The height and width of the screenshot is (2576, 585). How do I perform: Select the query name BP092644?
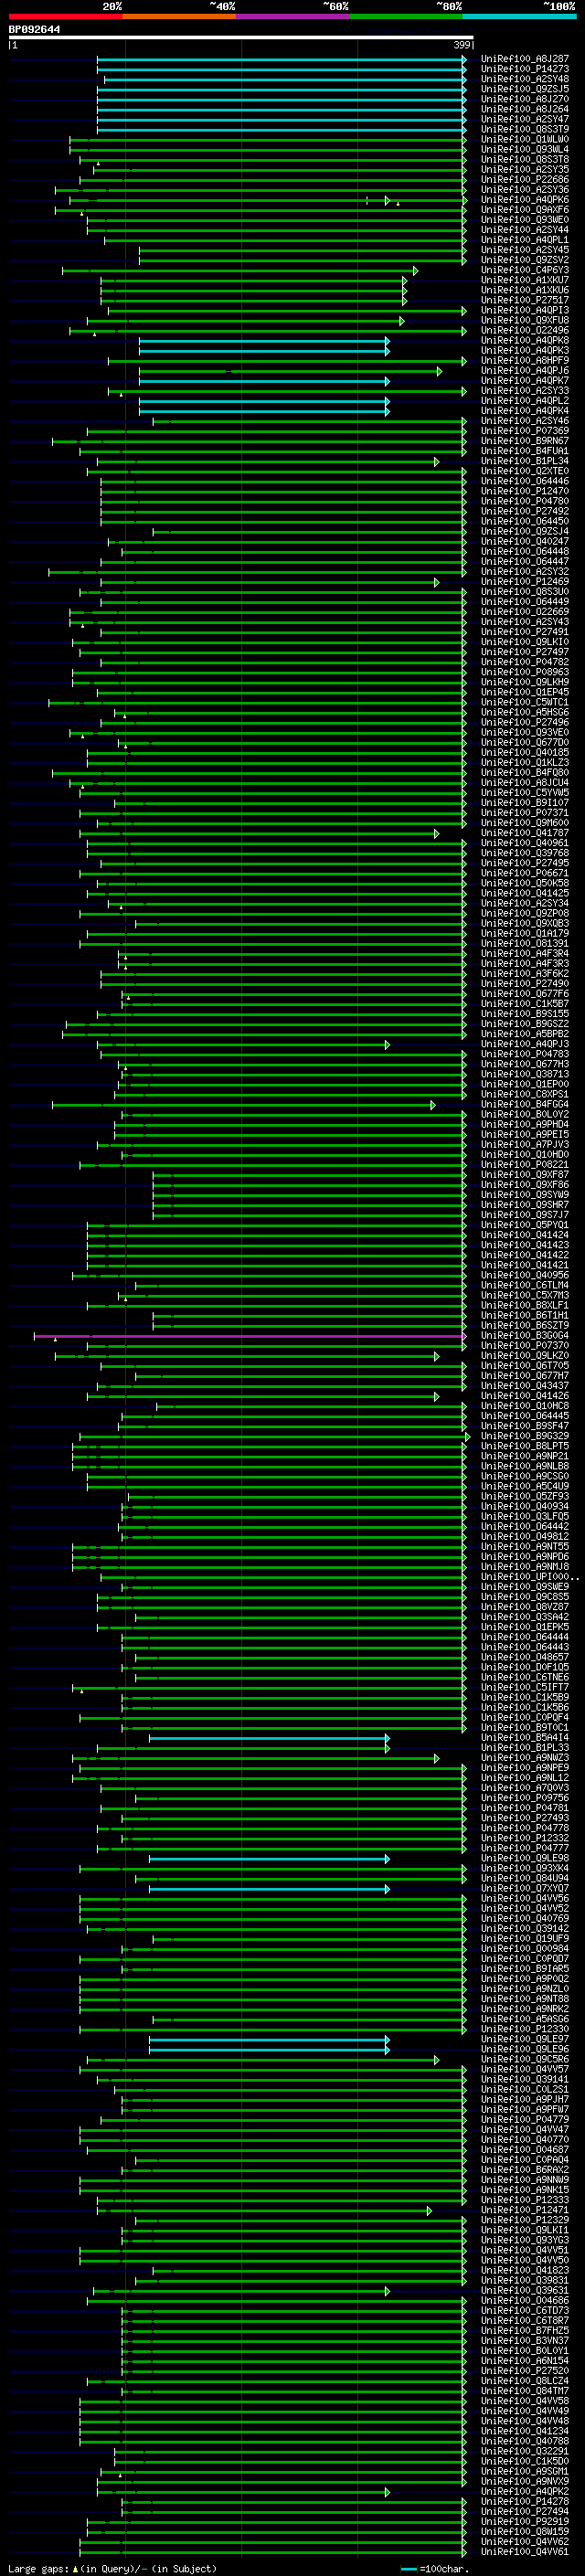pyautogui.click(x=34, y=29)
